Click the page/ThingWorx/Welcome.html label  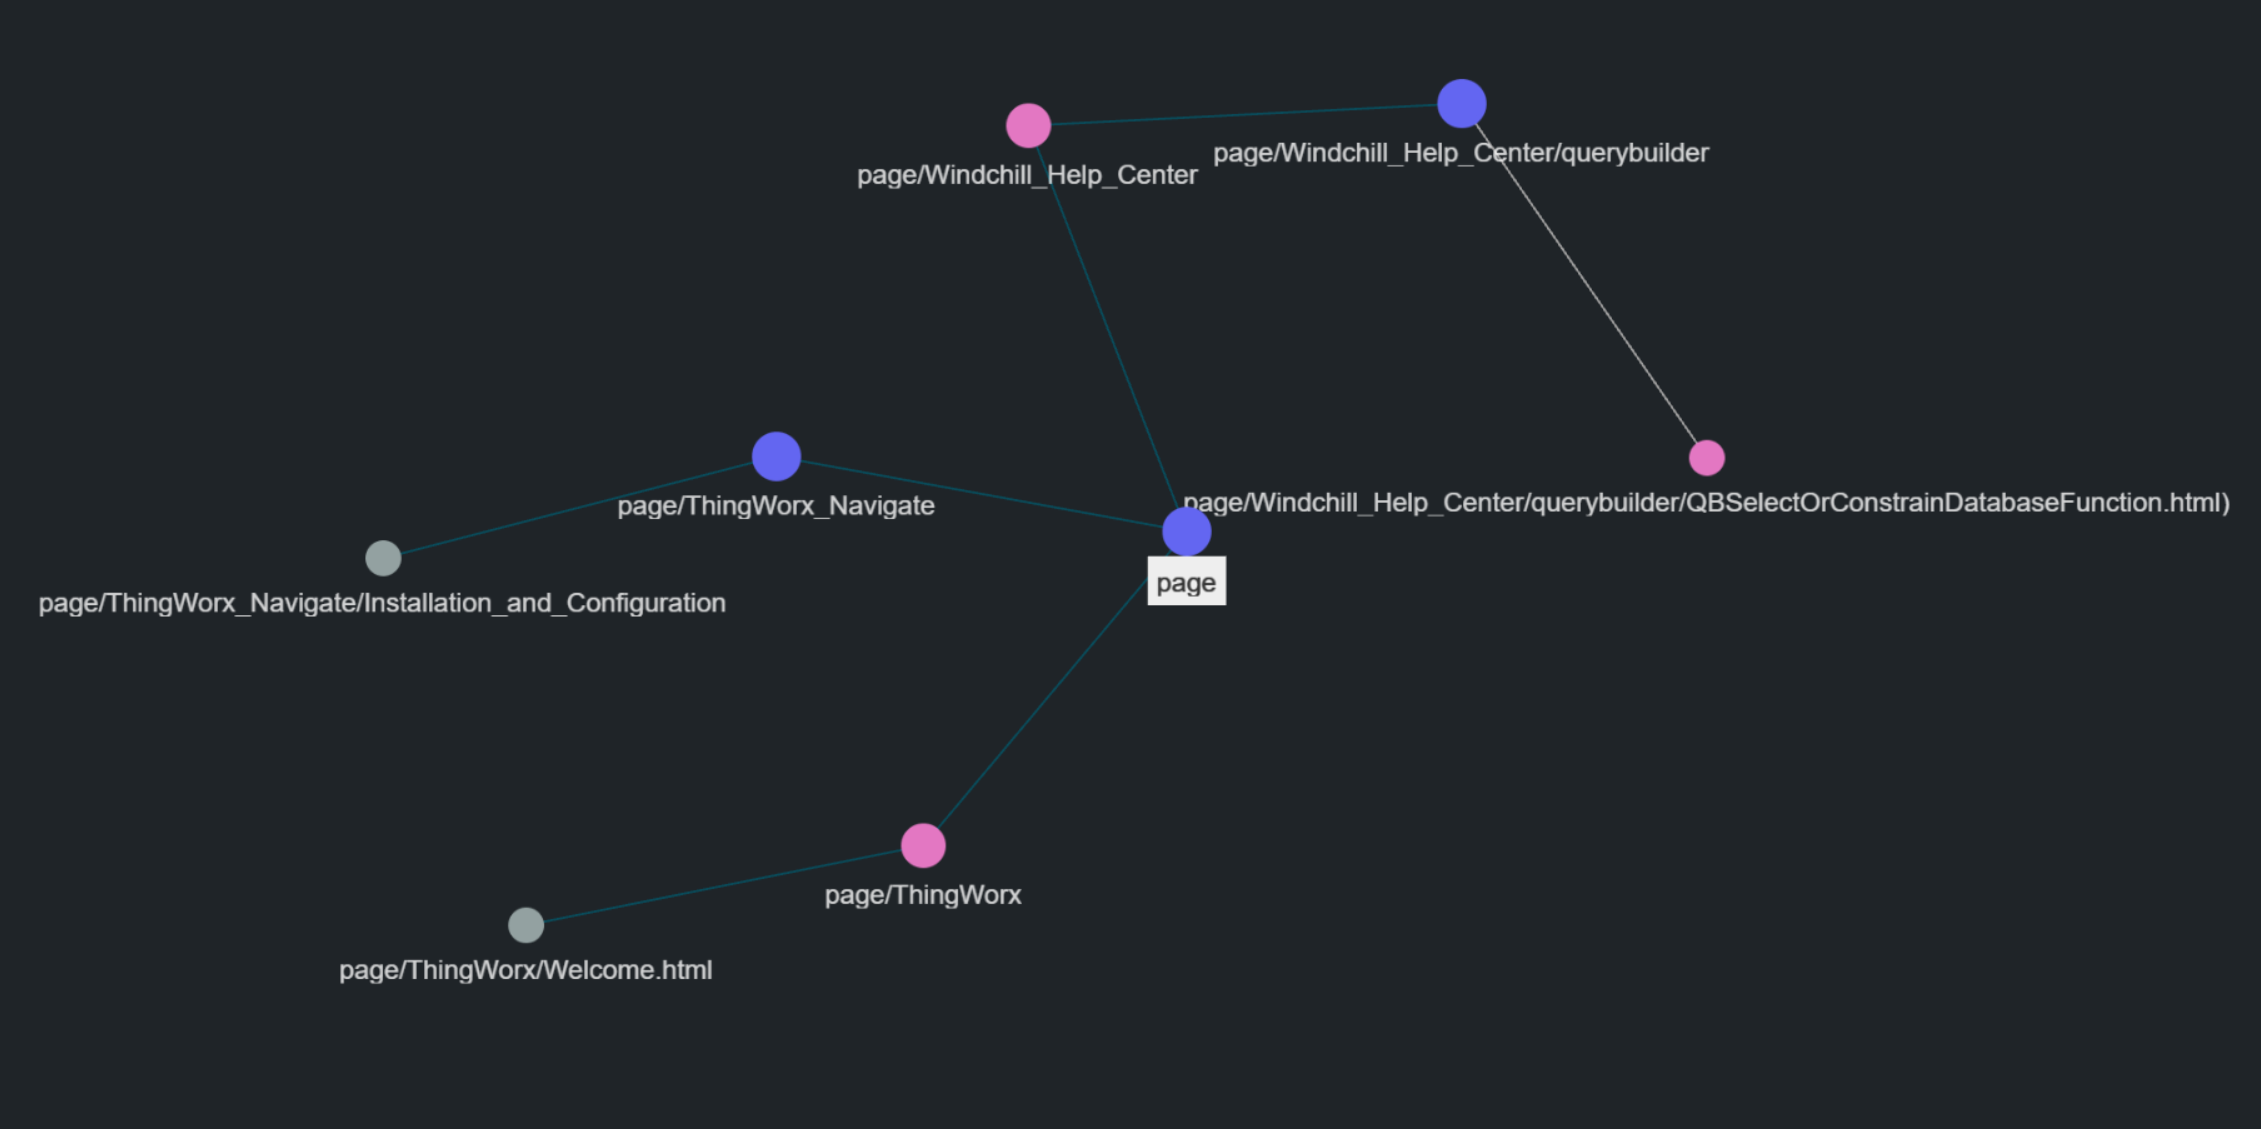click(526, 969)
